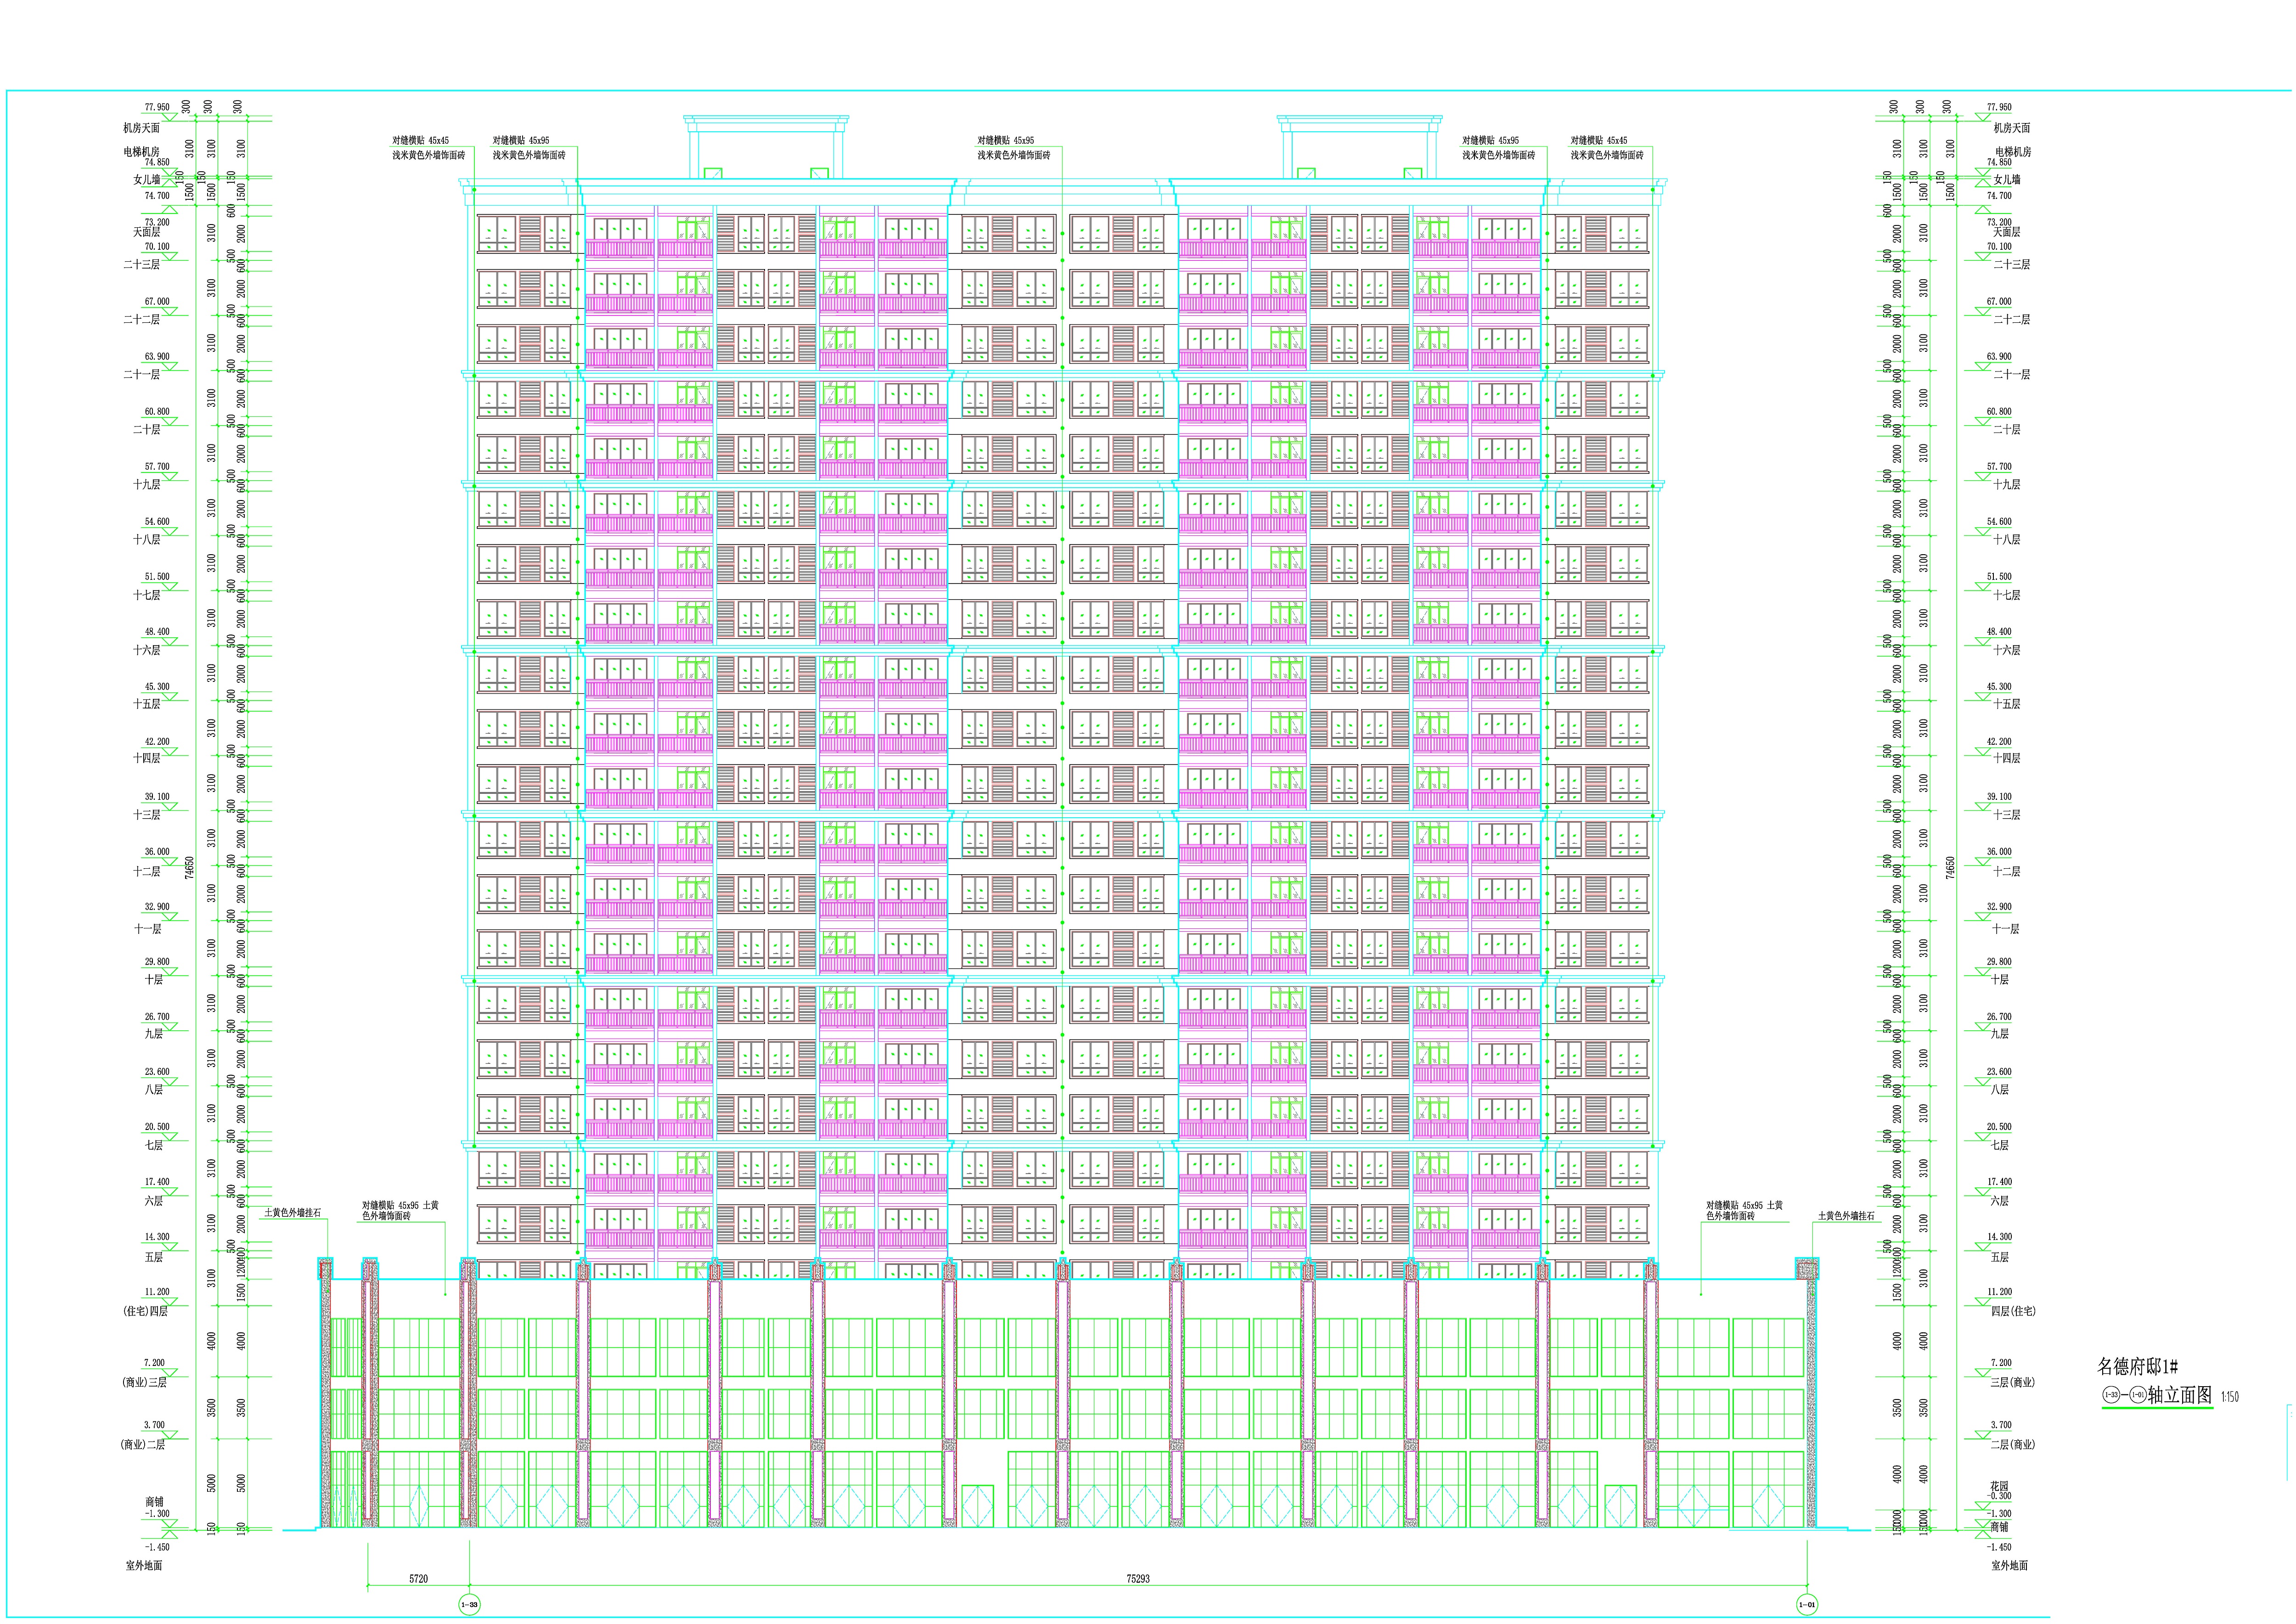
Task: Select the left-hand "机房天面" level label
Action: click(141, 128)
